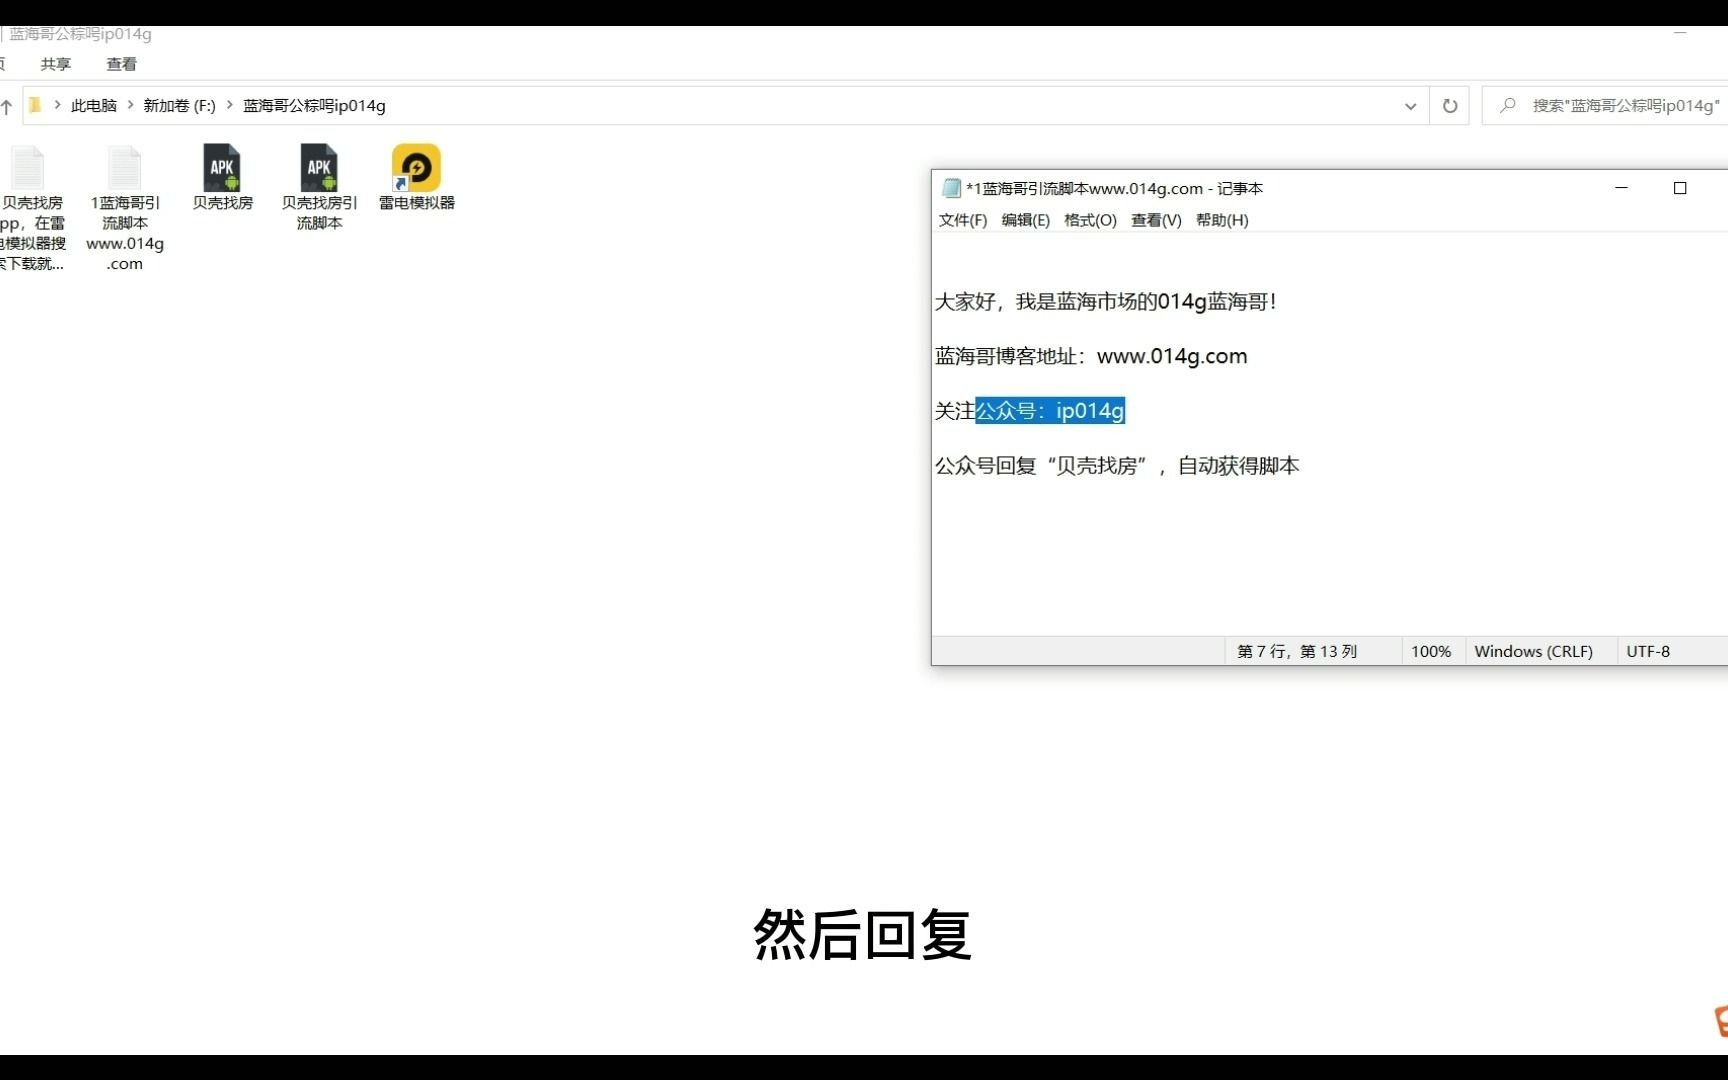The image size is (1728, 1080).
Task: Expand chevron after 新加卷 (F:) in breadcrumb
Action: pyautogui.click(x=230, y=105)
